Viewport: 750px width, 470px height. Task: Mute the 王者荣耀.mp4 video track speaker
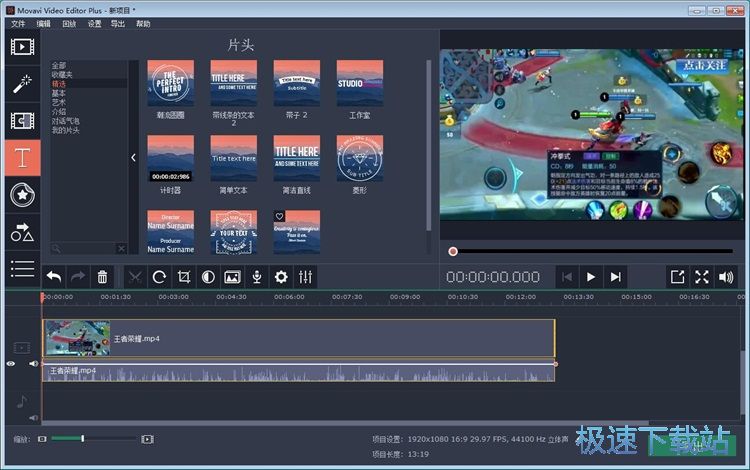[x=33, y=364]
